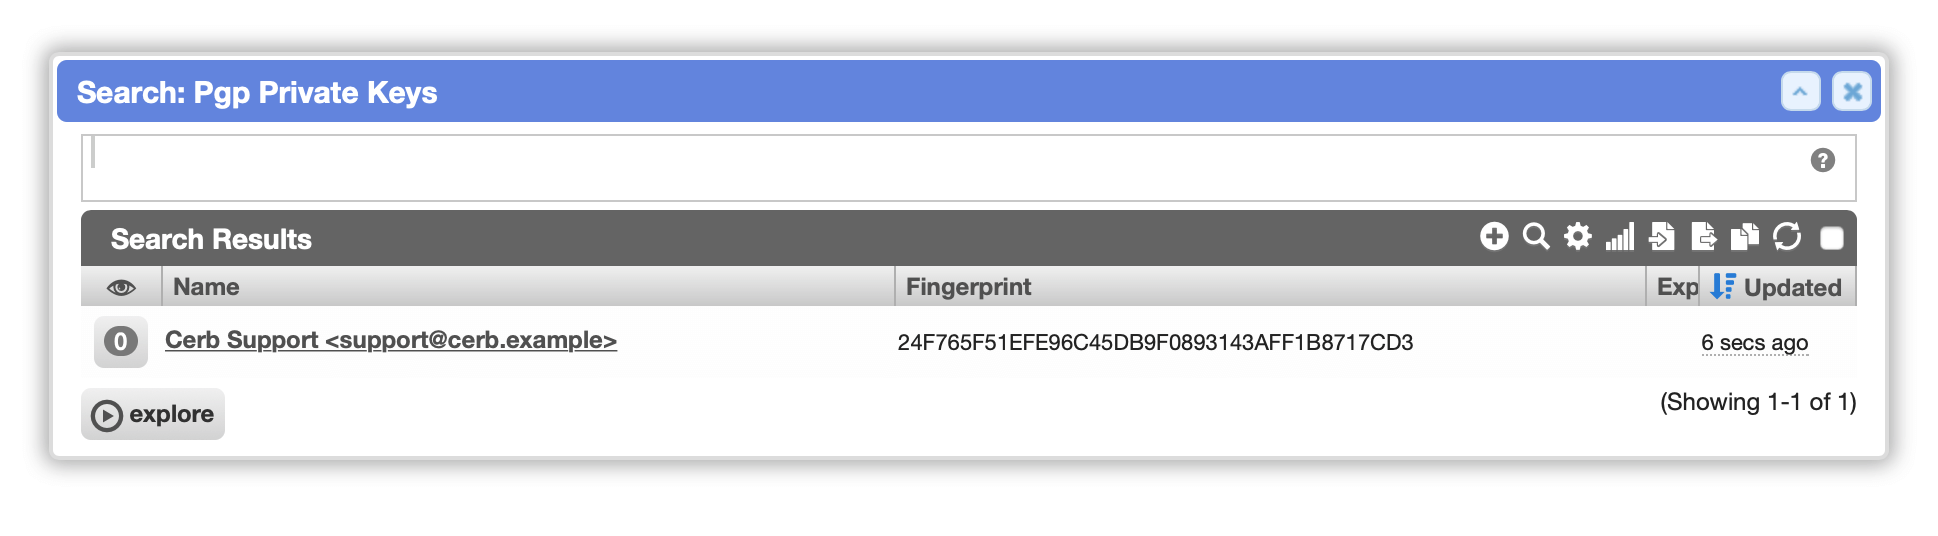
Task: Collapse the Pgp Private Keys popup
Action: click(1800, 92)
